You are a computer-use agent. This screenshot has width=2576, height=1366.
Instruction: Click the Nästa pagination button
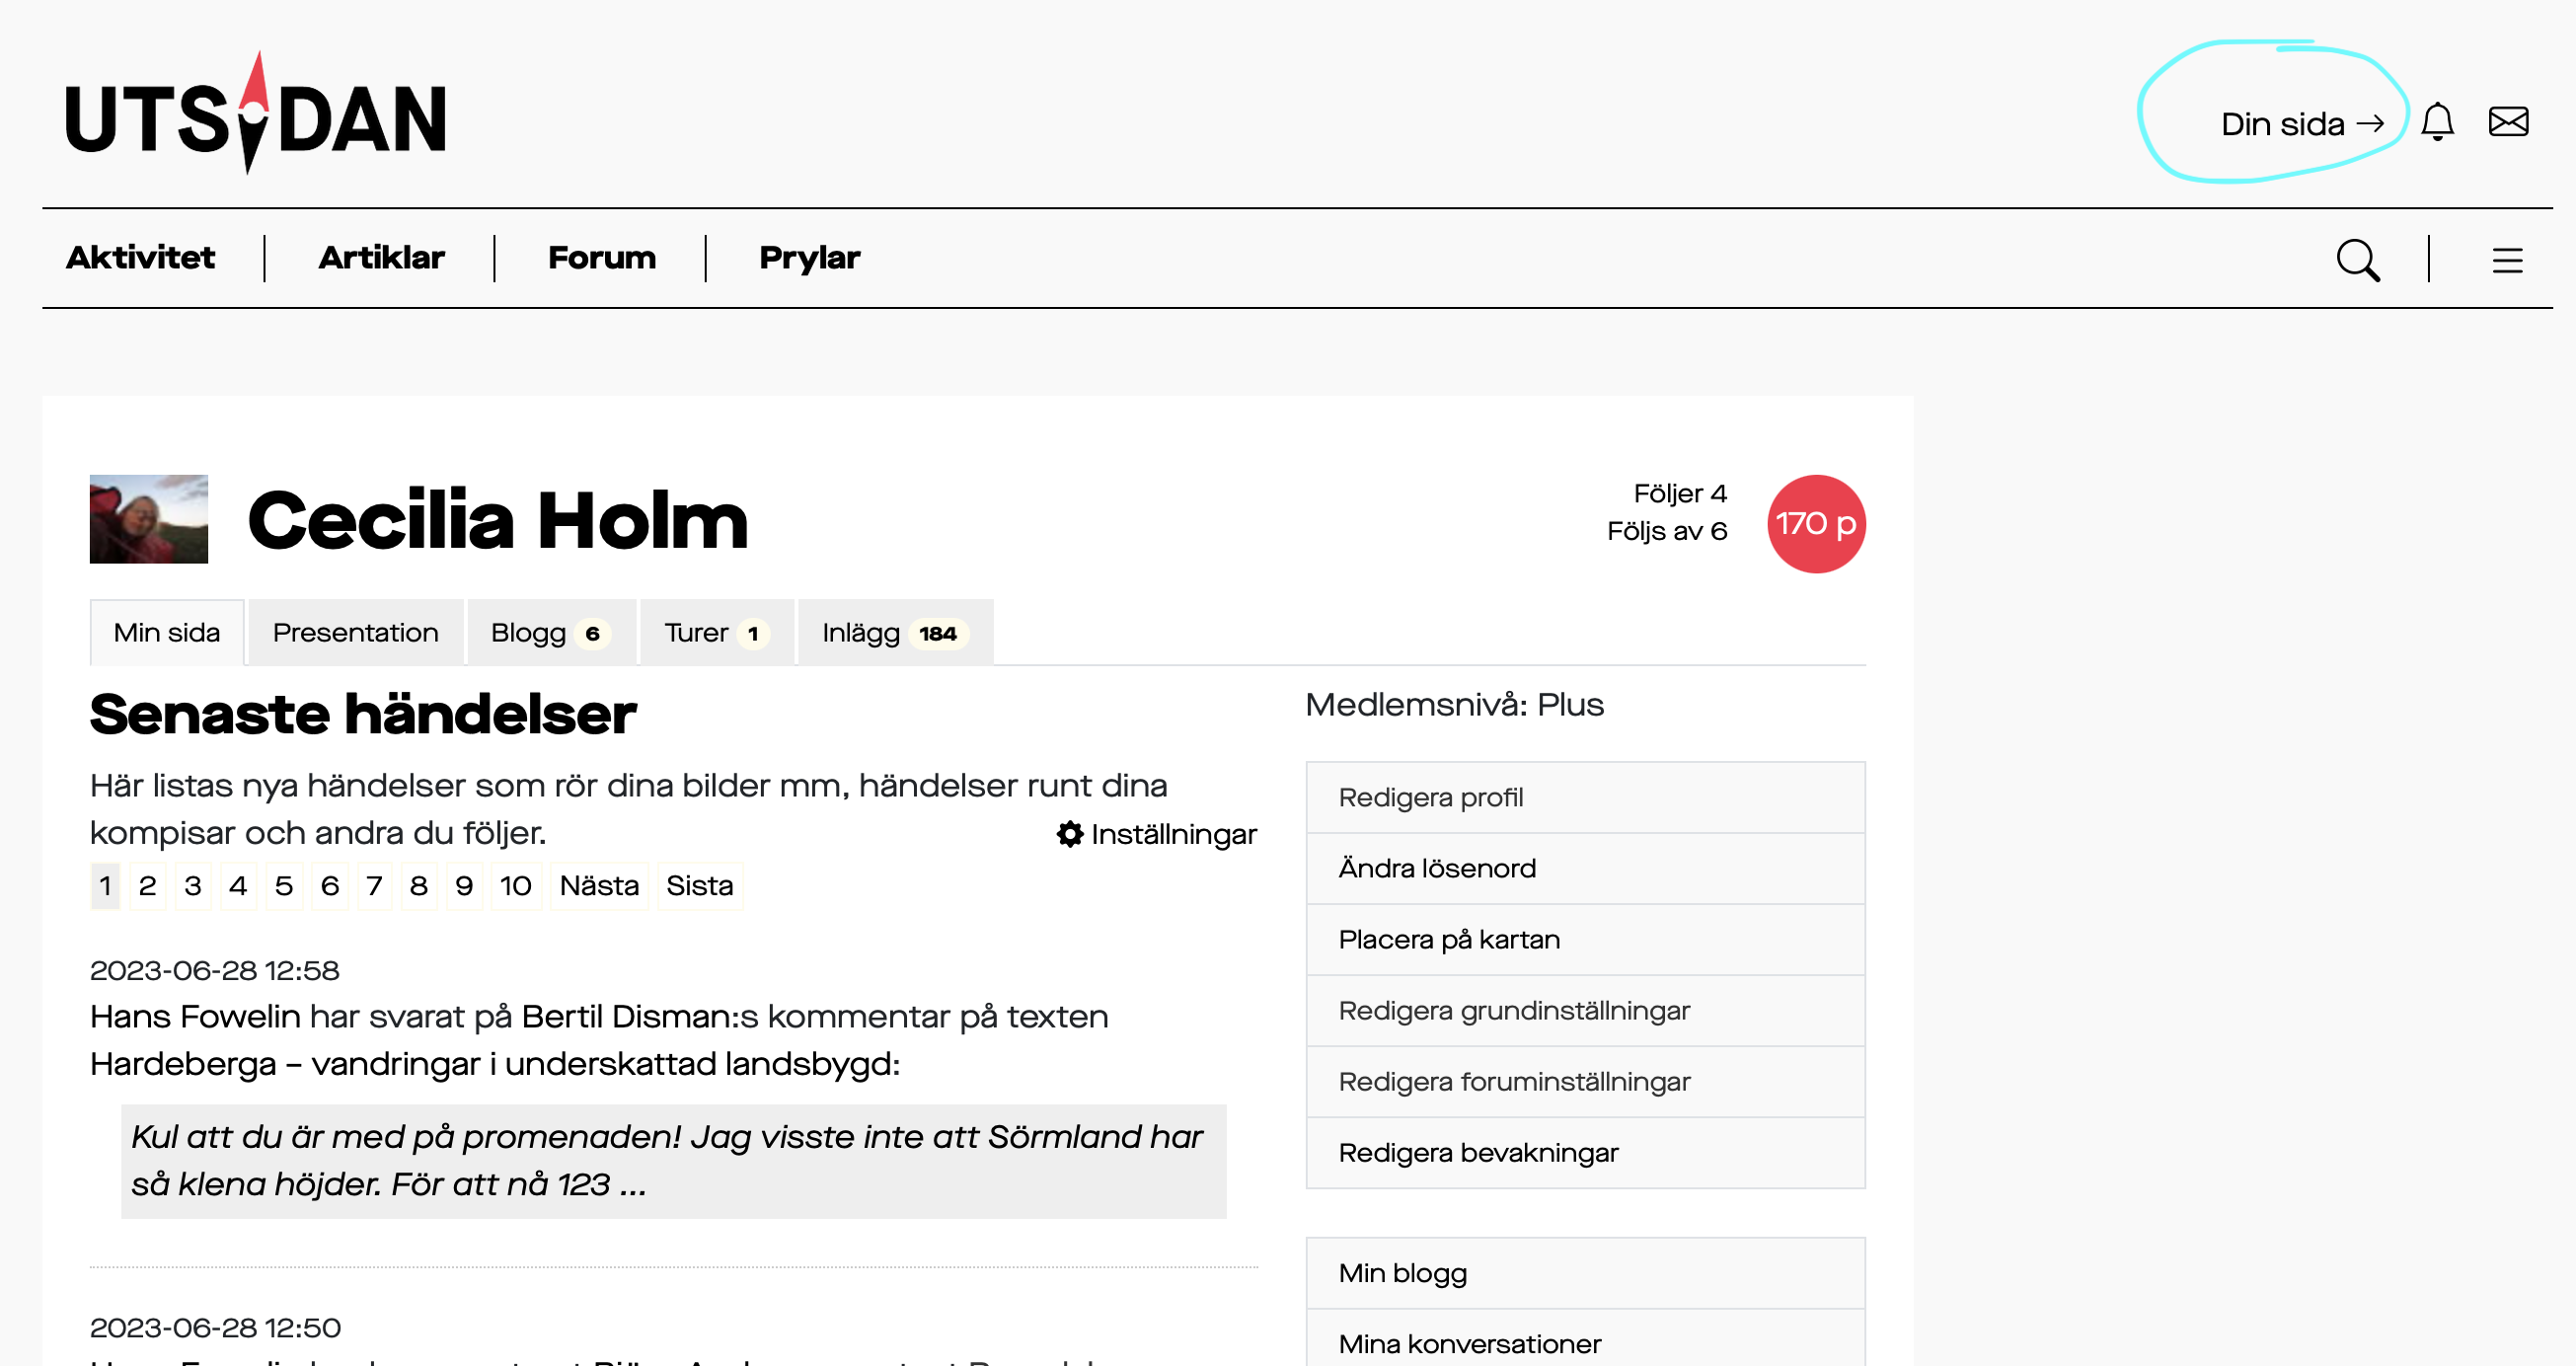pos(599,886)
